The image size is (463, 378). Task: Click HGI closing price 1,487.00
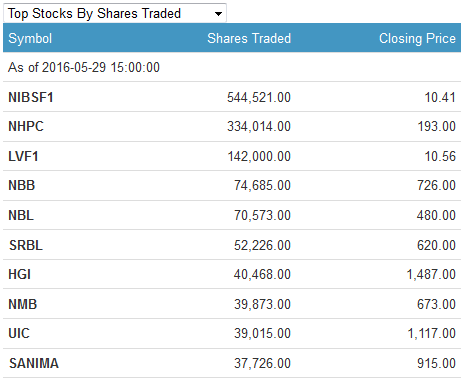pos(431,274)
